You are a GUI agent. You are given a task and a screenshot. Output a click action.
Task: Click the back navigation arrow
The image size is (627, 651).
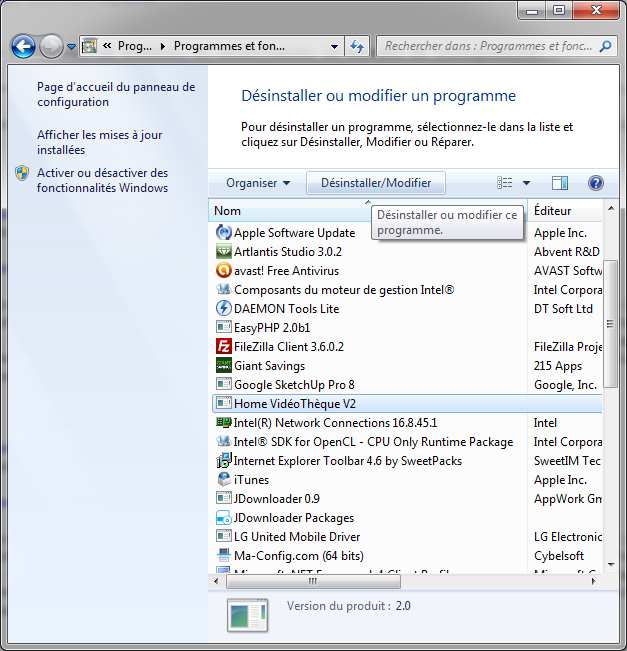pyautogui.click(x=23, y=46)
